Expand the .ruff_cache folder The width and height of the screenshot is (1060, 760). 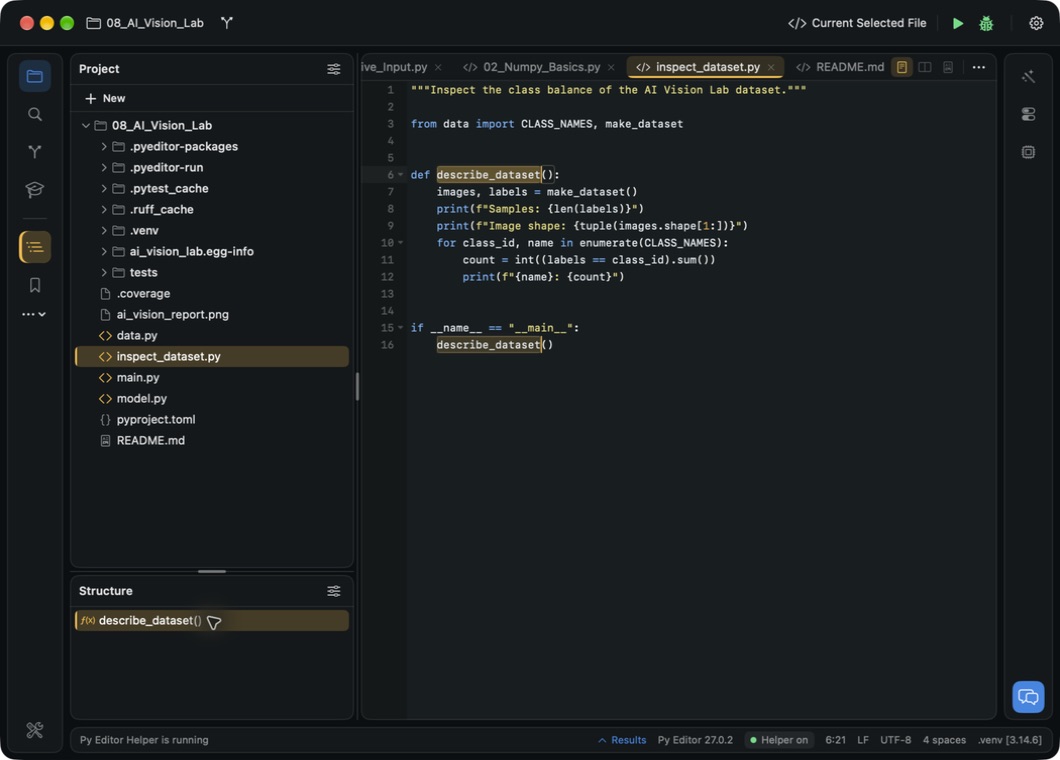[103, 210]
